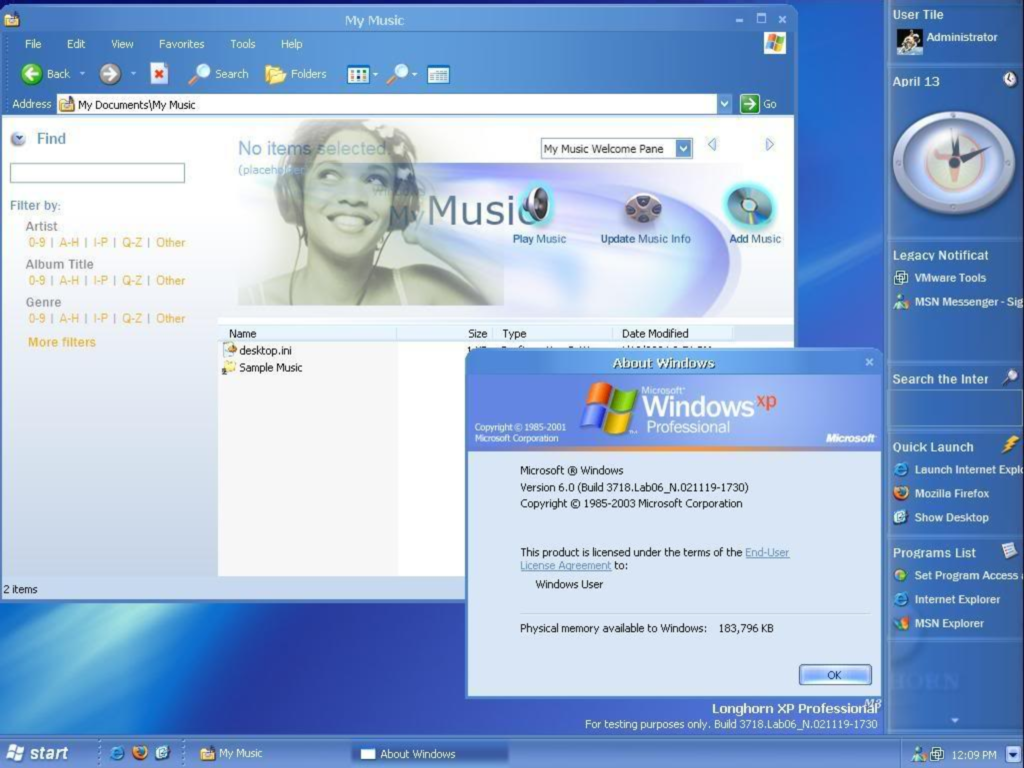Open the Views icon in toolbar

pos(358,75)
